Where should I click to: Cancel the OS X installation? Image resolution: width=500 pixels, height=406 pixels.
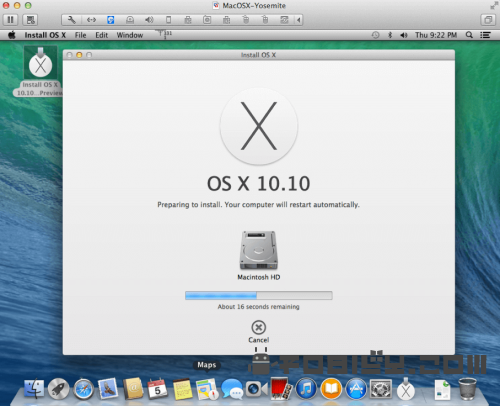coord(259,332)
